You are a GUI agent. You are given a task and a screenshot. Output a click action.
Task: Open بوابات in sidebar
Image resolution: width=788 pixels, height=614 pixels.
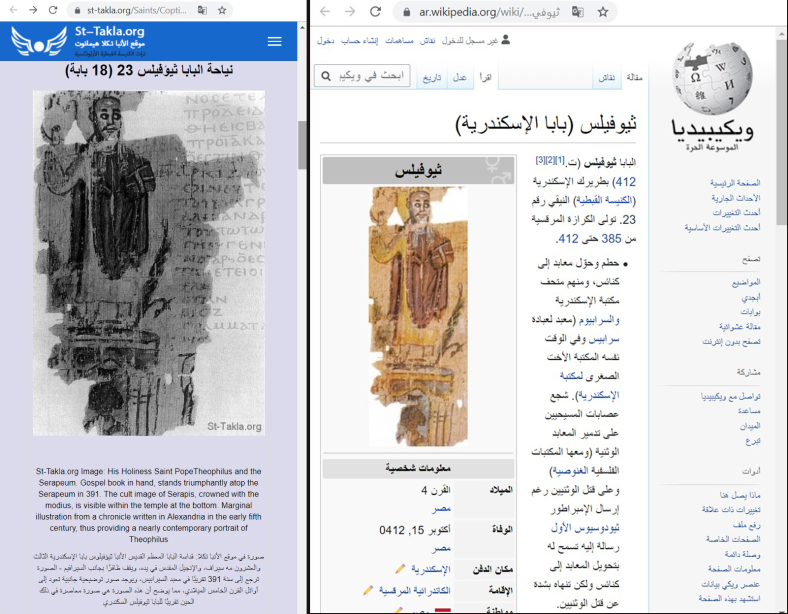tap(750, 312)
